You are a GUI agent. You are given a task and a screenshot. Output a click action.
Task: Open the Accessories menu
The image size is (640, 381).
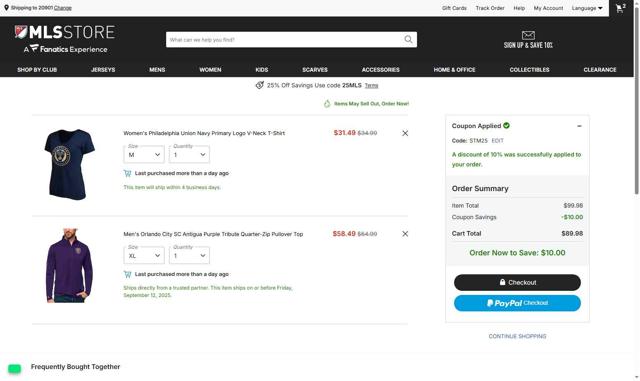(380, 70)
